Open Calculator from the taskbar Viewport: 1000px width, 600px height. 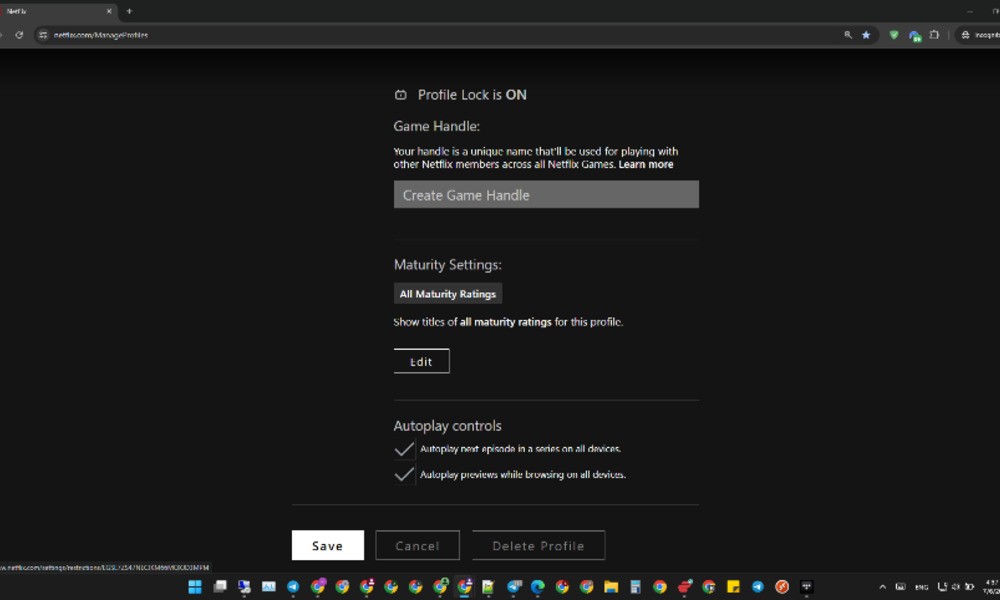(x=635, y=587)
